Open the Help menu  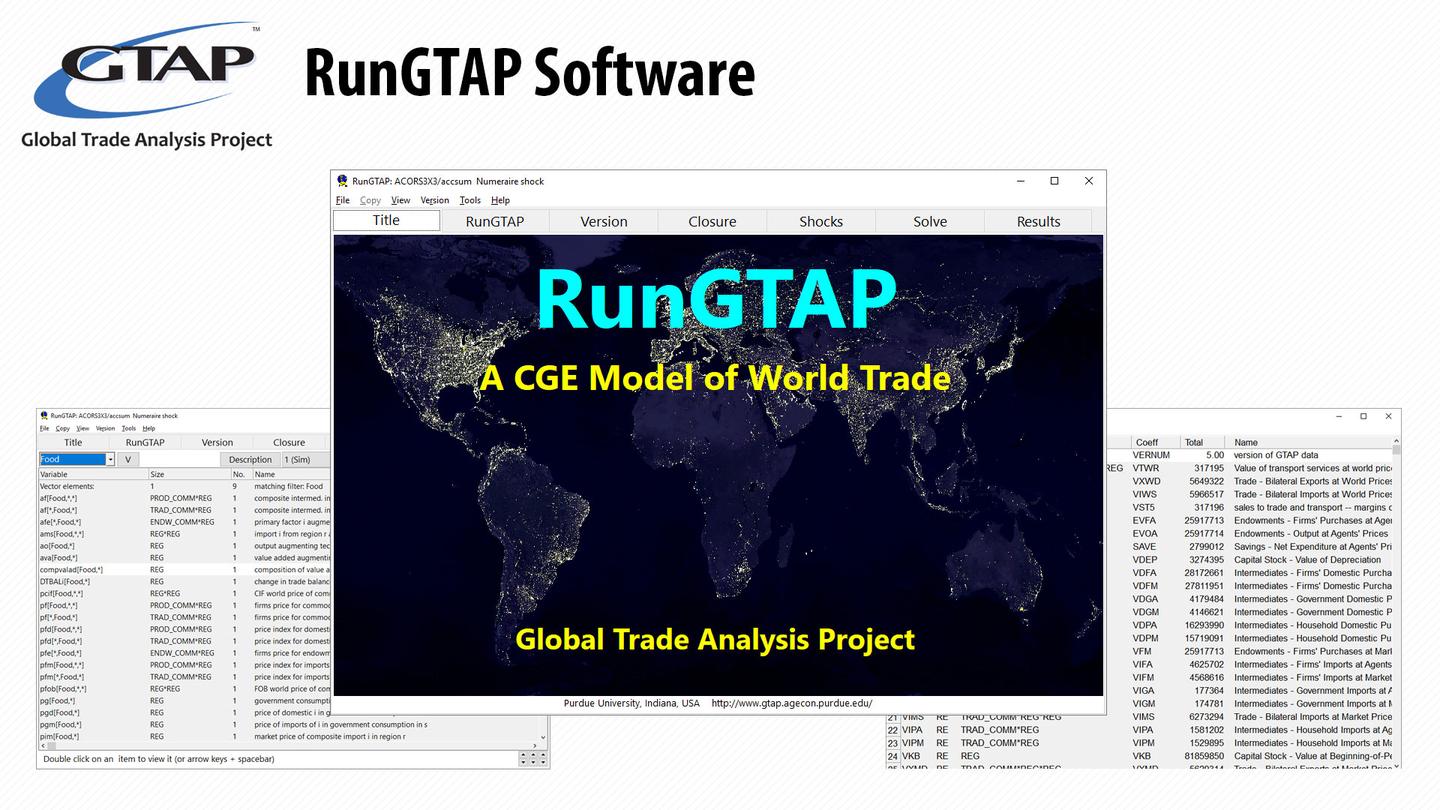point(500,200)
